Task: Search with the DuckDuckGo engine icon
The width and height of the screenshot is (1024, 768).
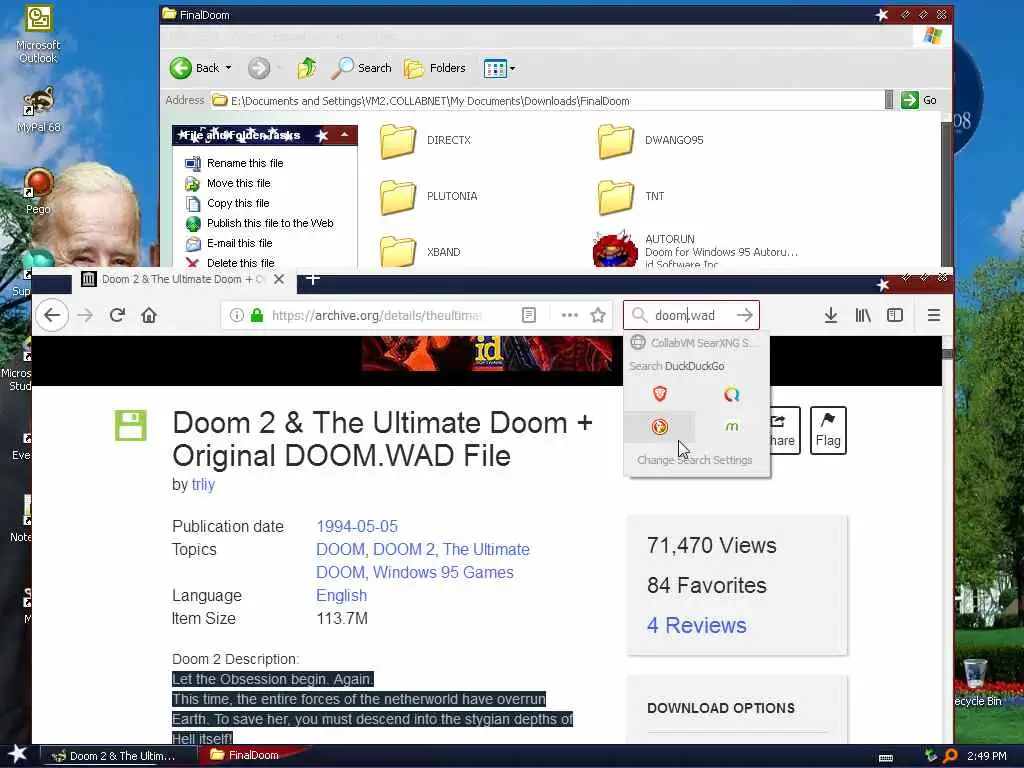Action: (x=660, y=426)
